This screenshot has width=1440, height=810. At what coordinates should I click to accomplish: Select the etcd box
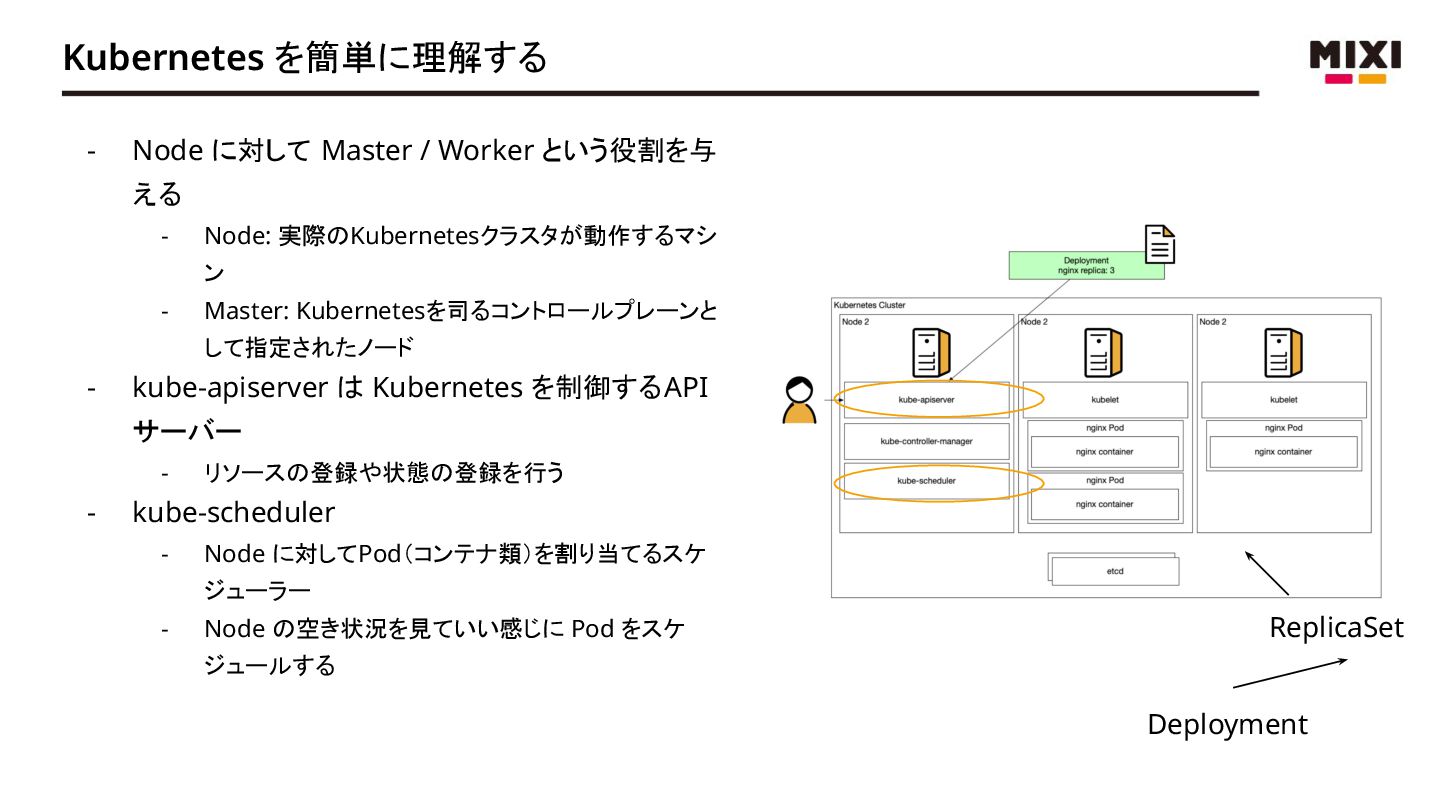point(1114,570)
